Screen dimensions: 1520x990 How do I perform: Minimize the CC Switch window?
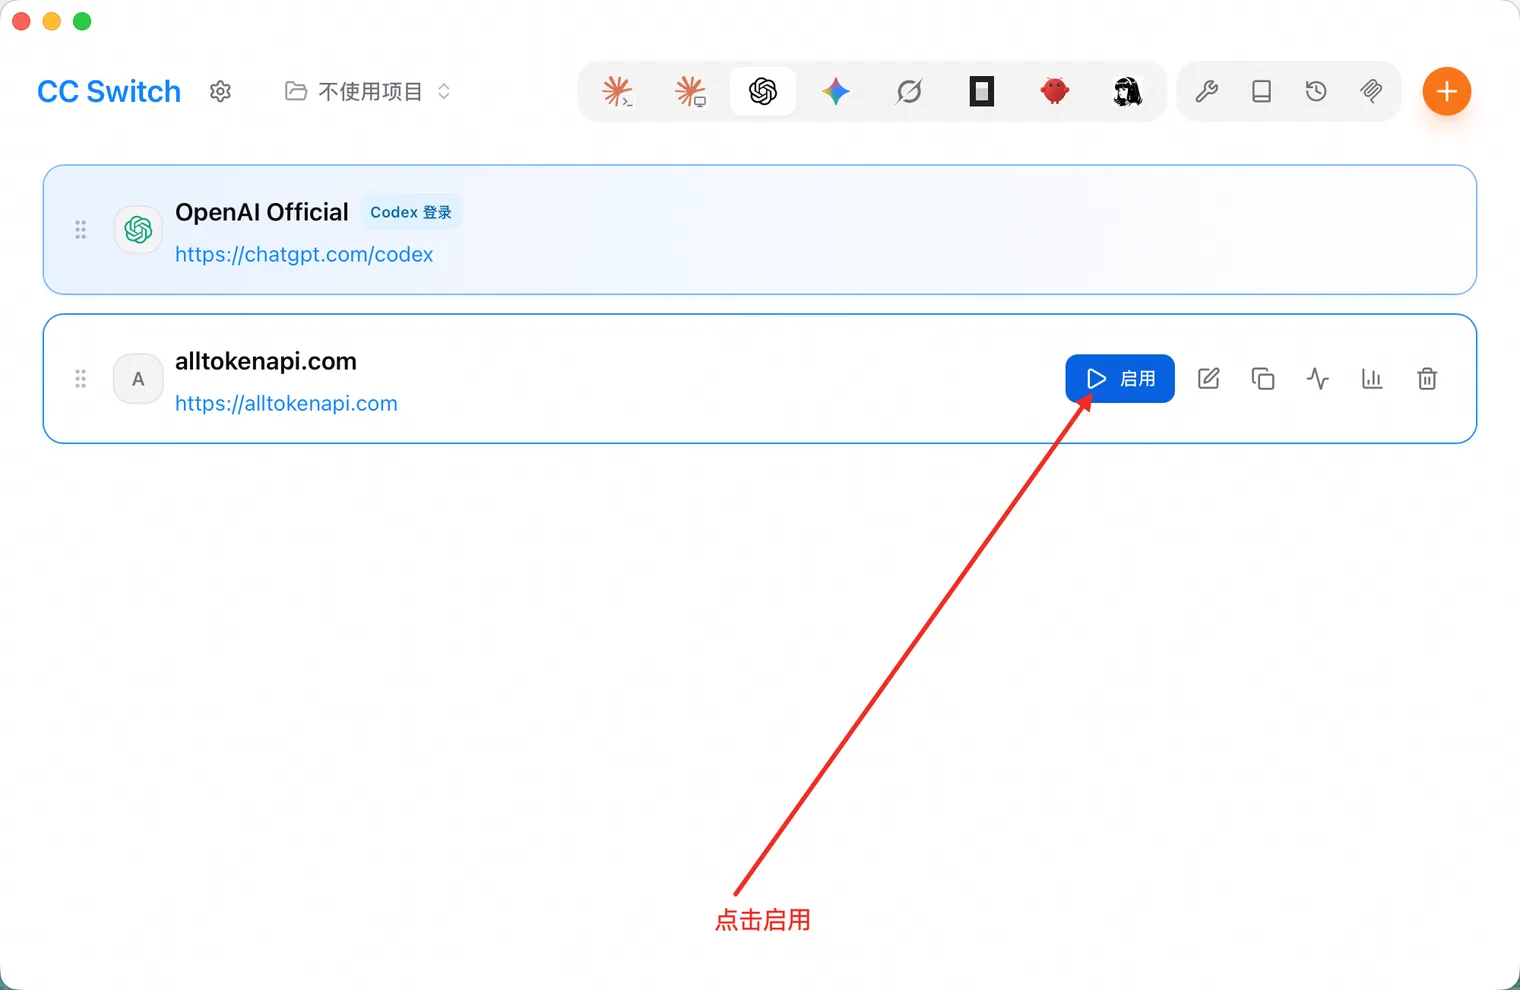point(52,21)
